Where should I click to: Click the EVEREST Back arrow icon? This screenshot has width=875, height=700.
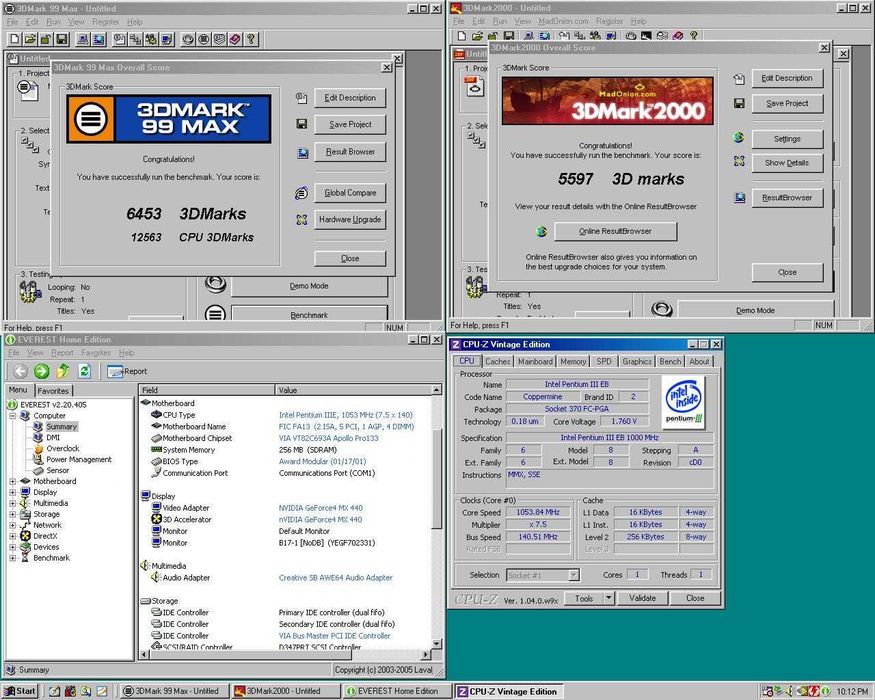click(x=20, y=371)
